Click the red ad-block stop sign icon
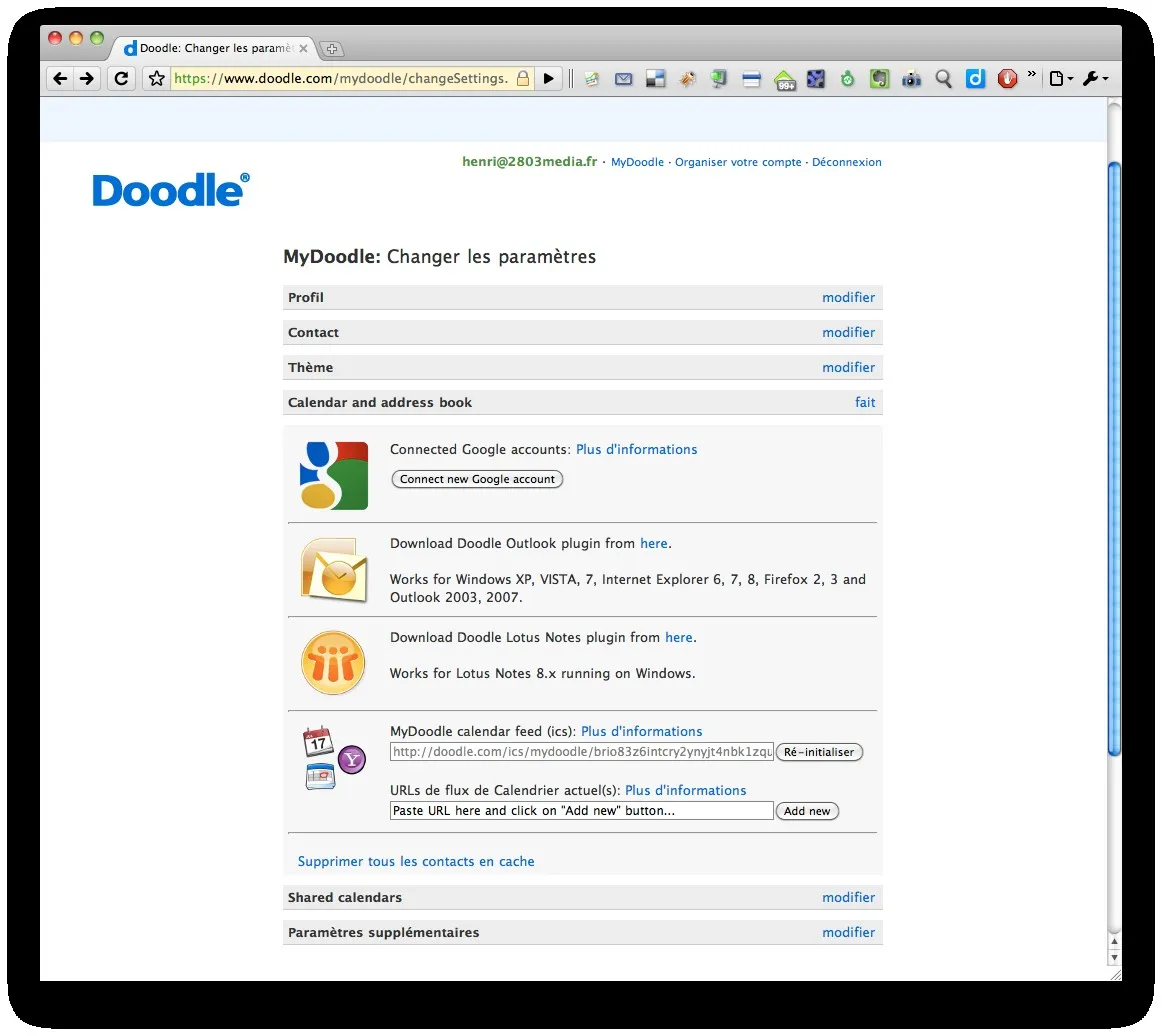The height and width of the screenshot is (1036, 1162). tap(1007, 79)
